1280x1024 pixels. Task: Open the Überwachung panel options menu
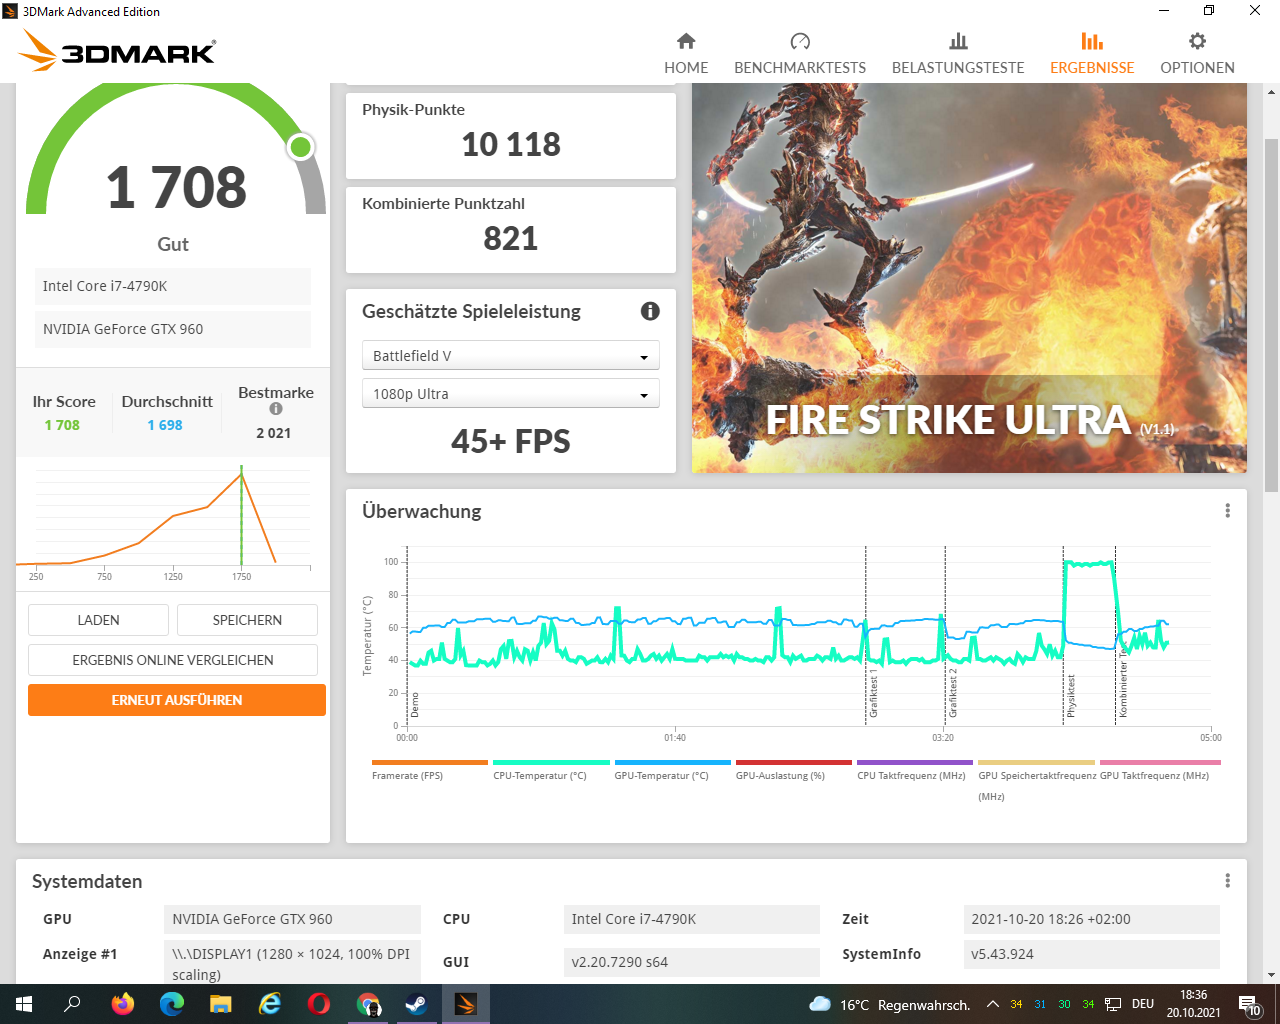pos(1227,511)
